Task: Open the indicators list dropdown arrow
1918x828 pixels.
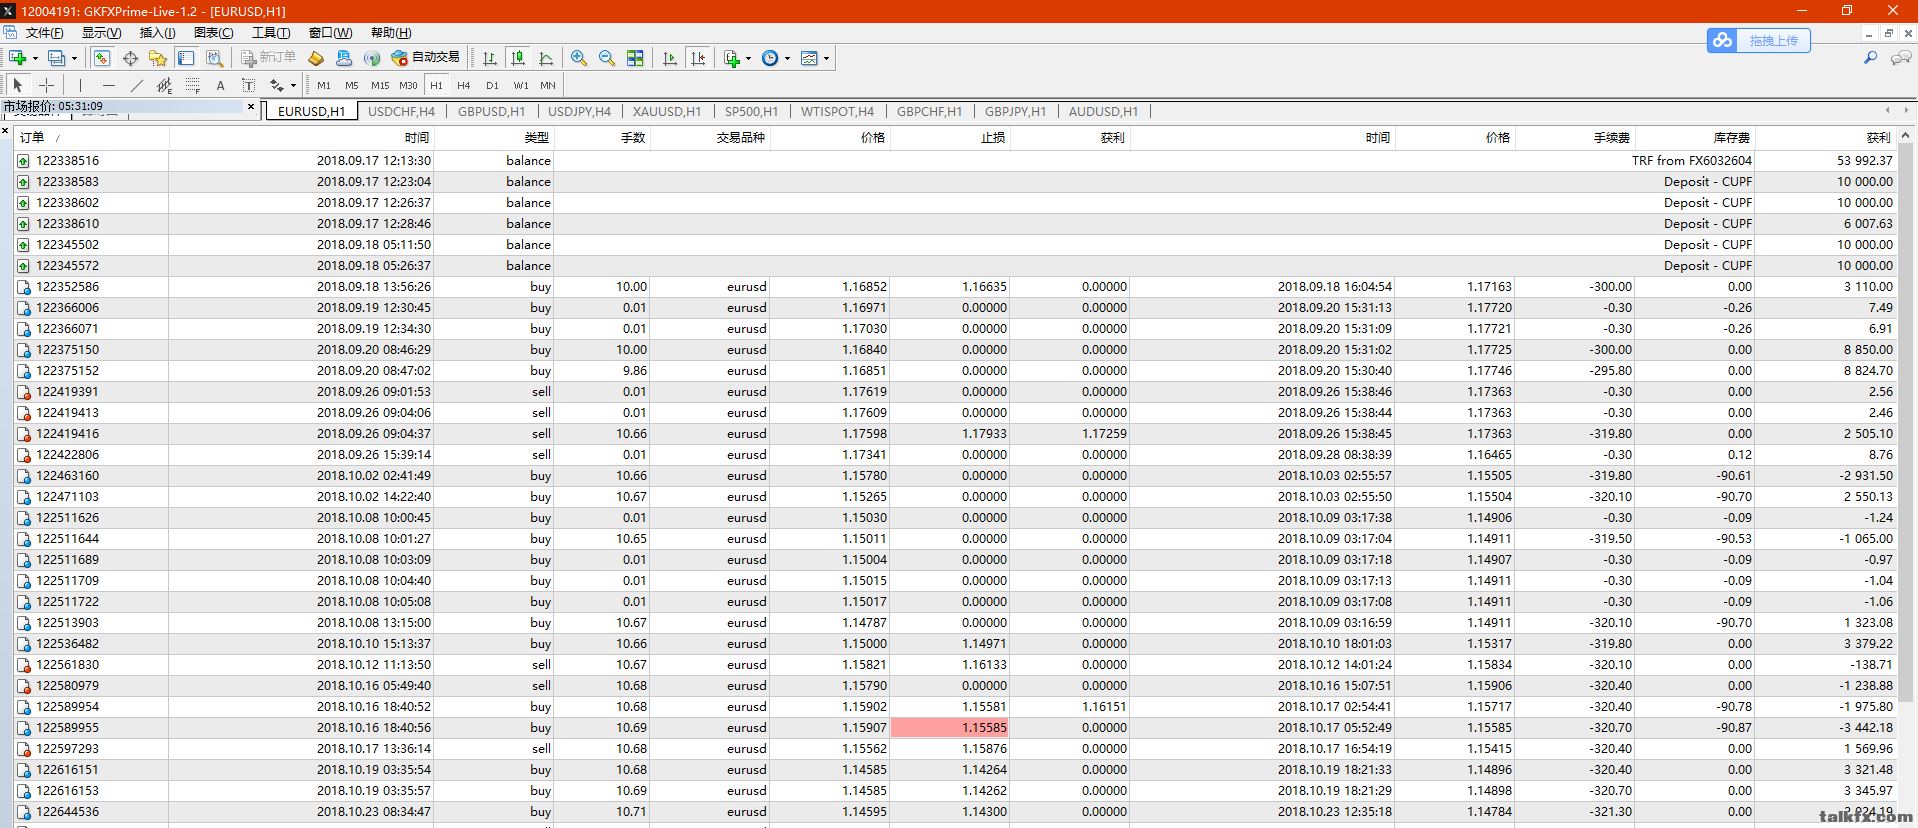Action: point(748,58)
